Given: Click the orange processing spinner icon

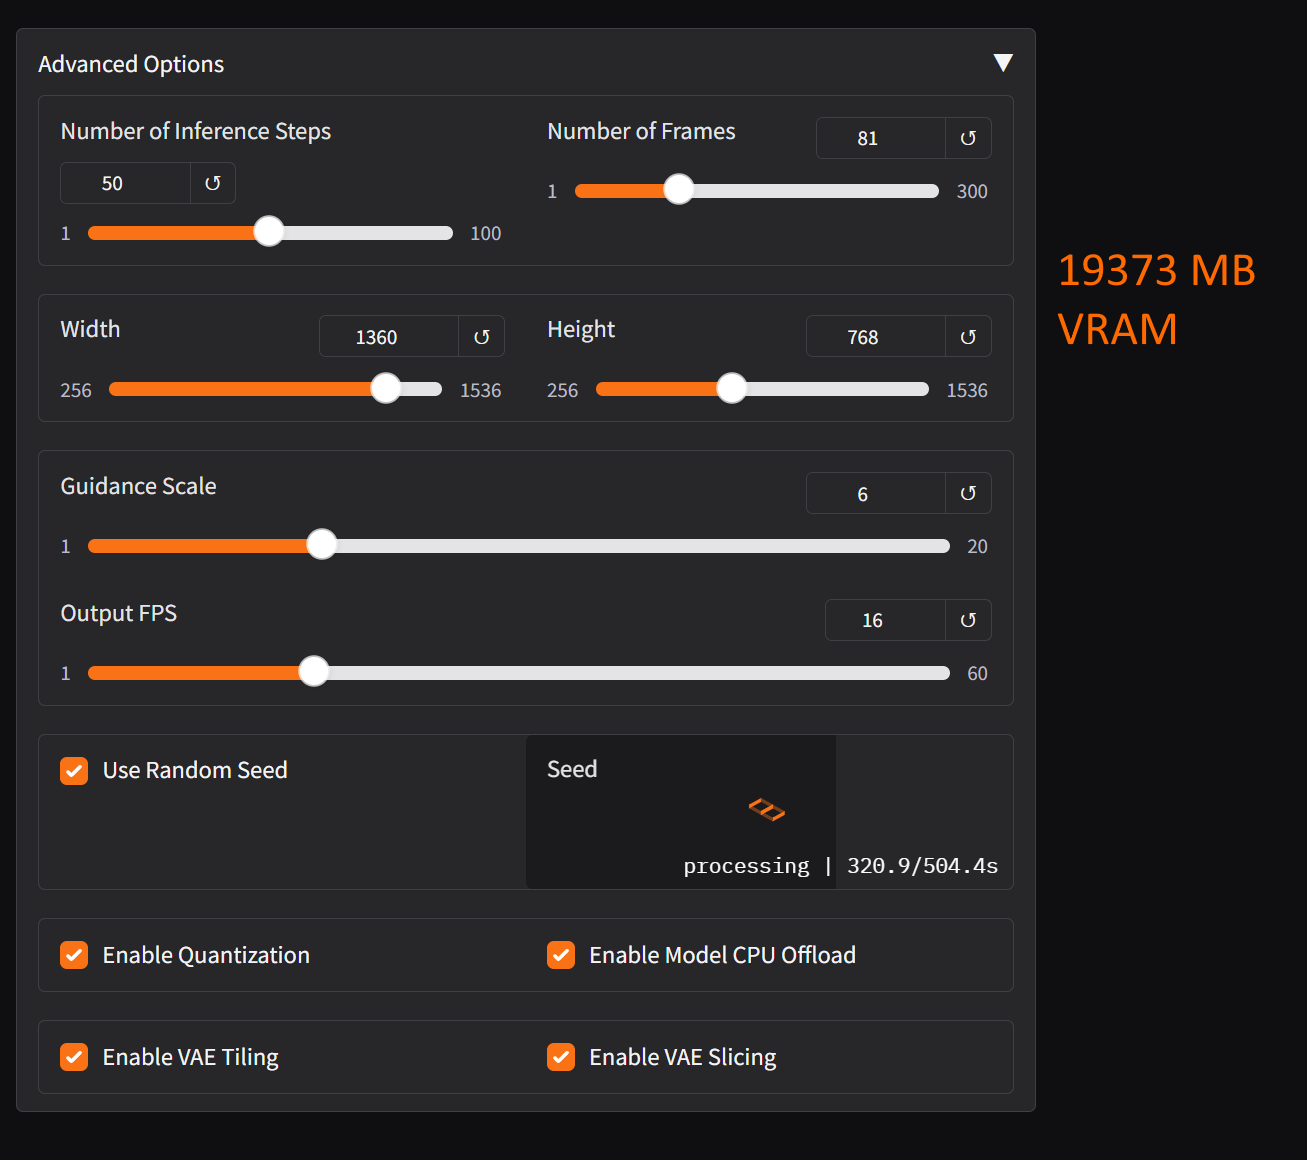Looking at the screenshot, I should pos(766,811).
